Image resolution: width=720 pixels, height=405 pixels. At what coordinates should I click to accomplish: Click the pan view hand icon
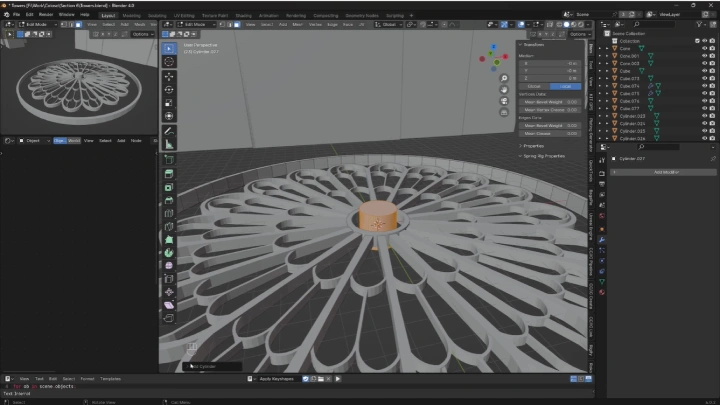[504, 90]
